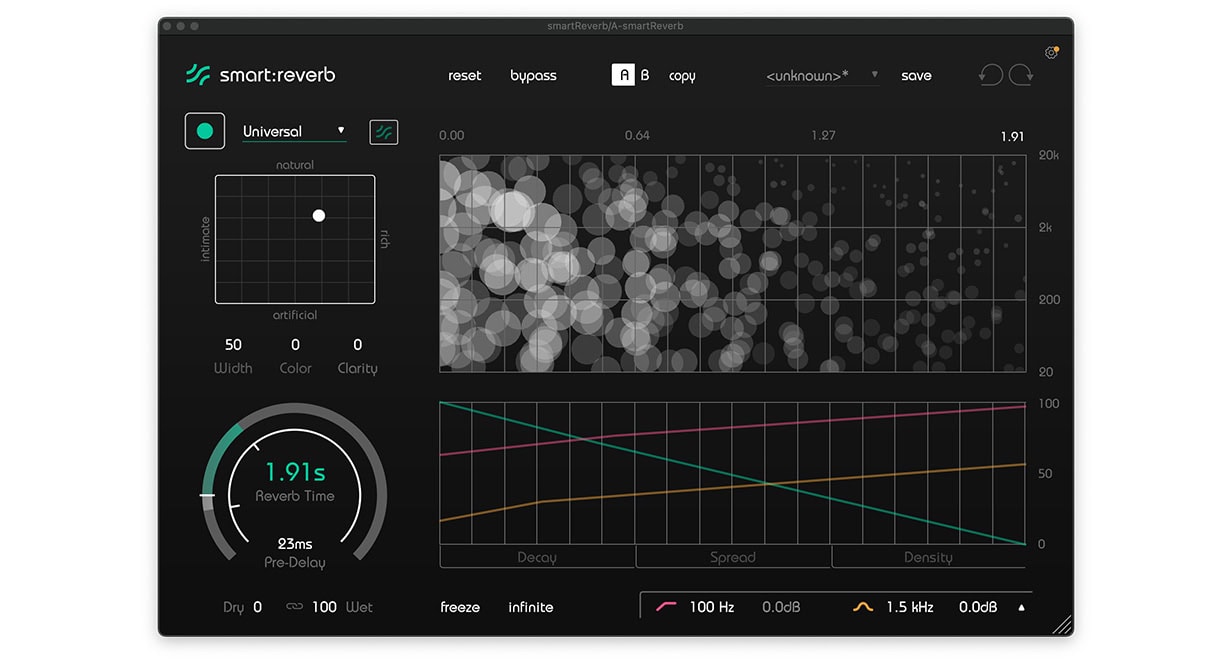This screenshot has height=661, width=1232.
Task: Click the 1.91 time axis label
Action: coord(1012,136)
